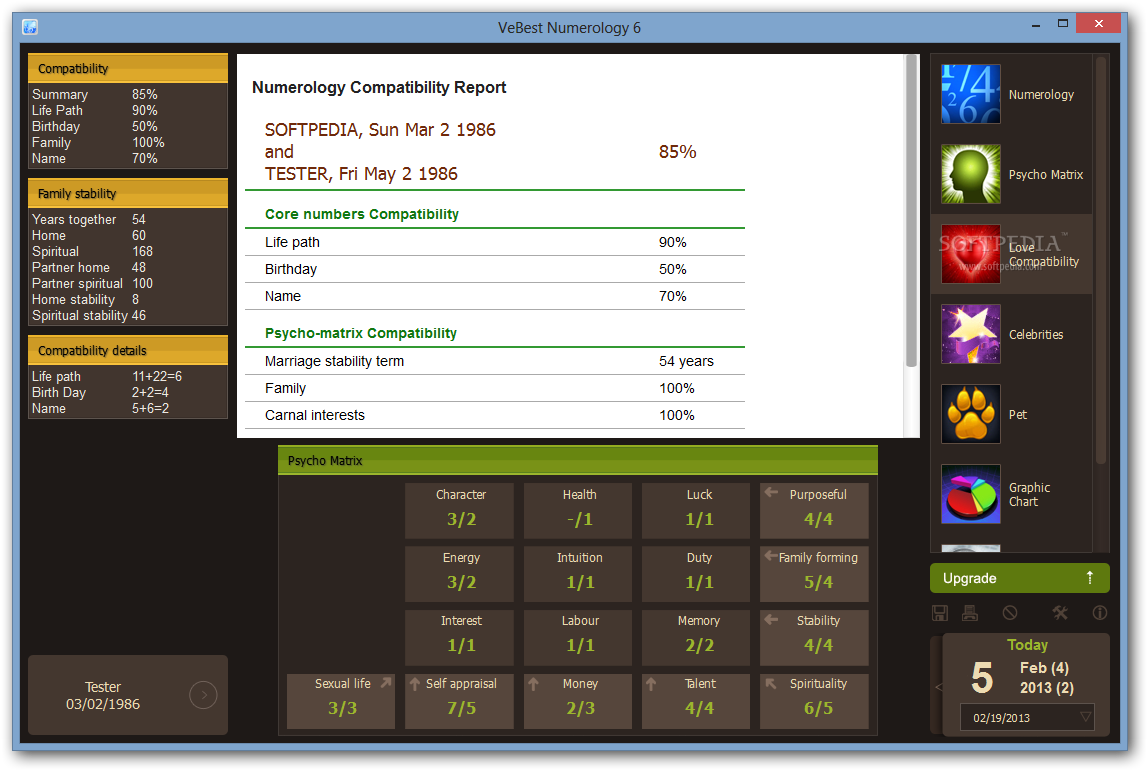Click the Compatibility details panel header
Screen dimensions: 1148x771
click(x=128, y=350)
